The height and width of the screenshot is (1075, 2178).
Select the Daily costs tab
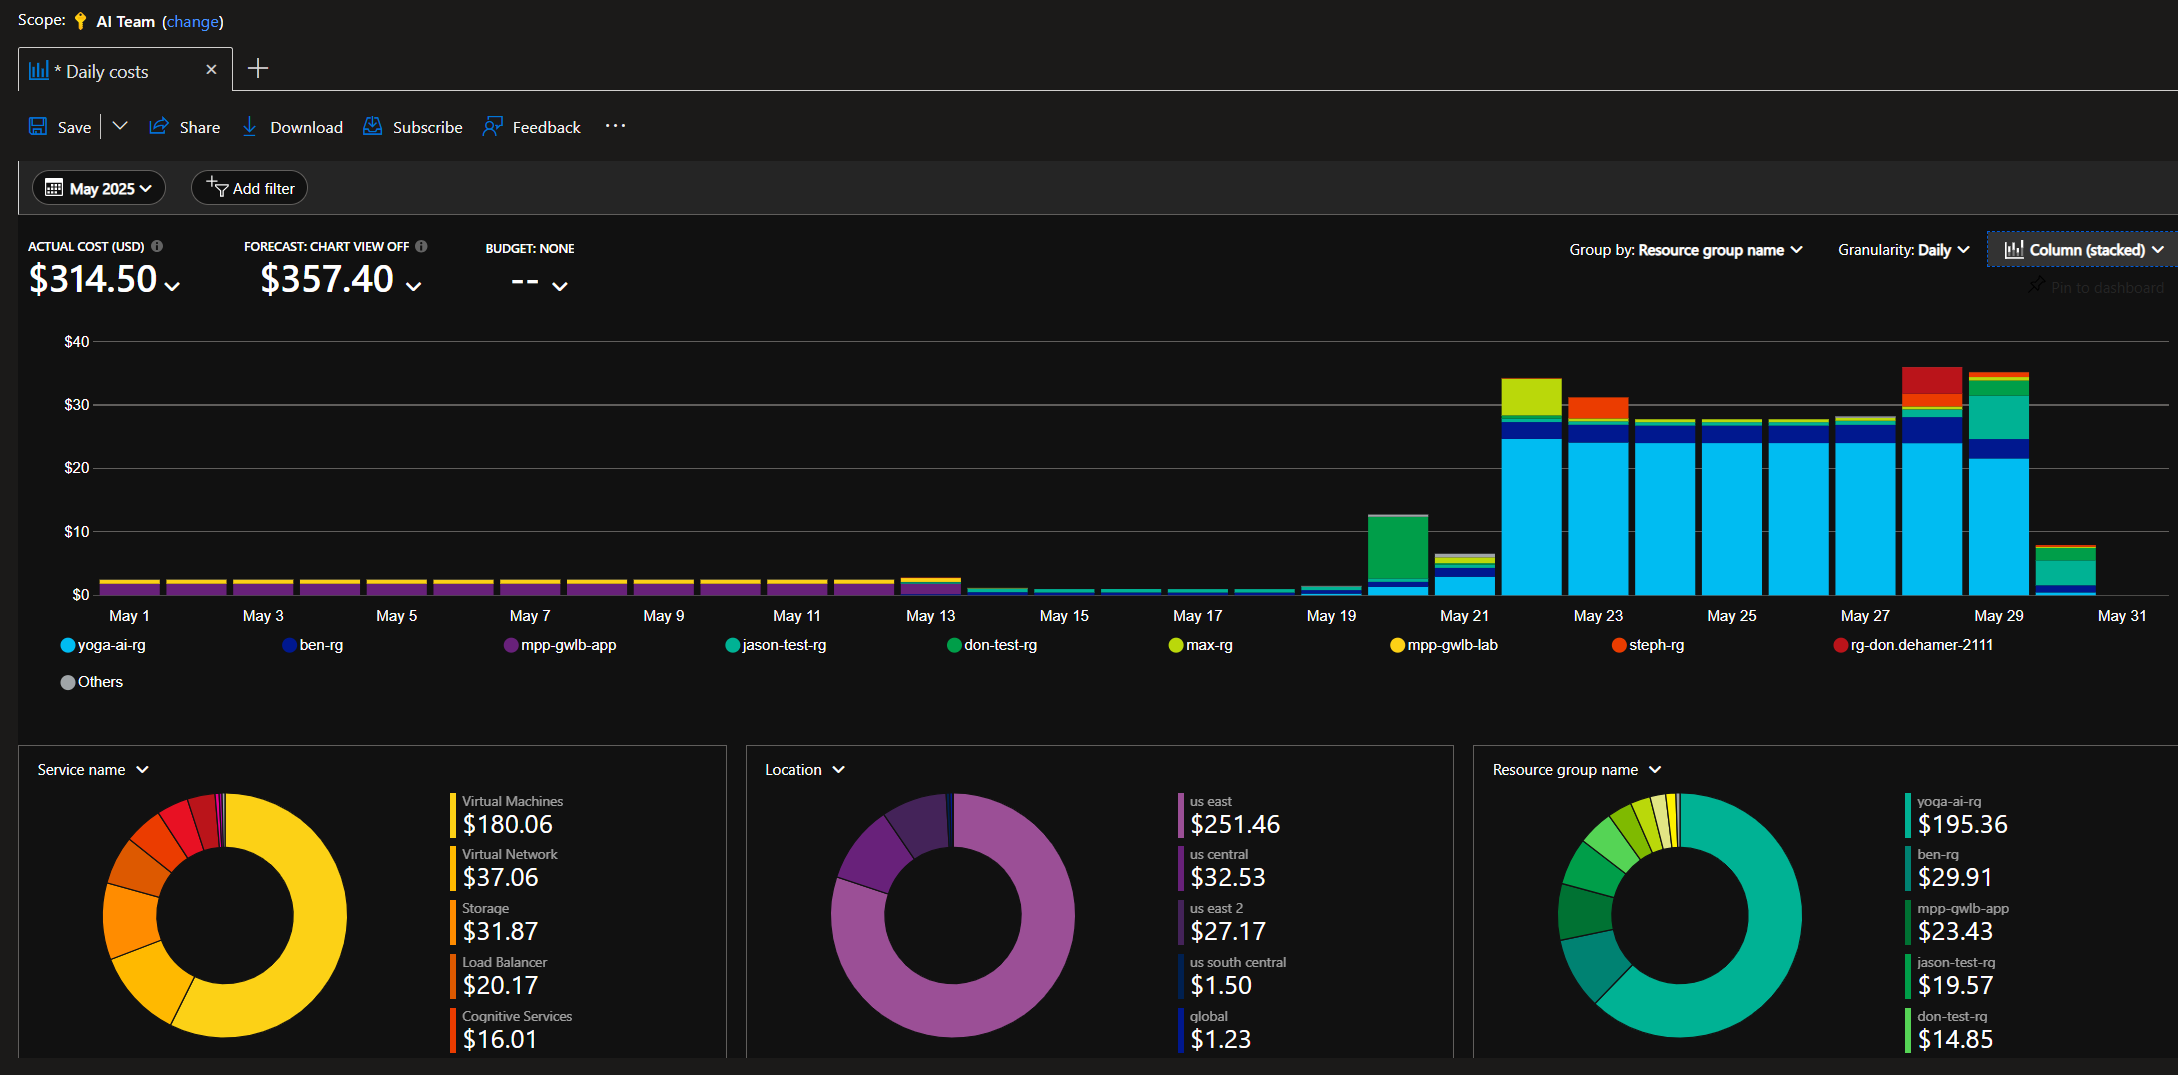click(x=107, y=71)
